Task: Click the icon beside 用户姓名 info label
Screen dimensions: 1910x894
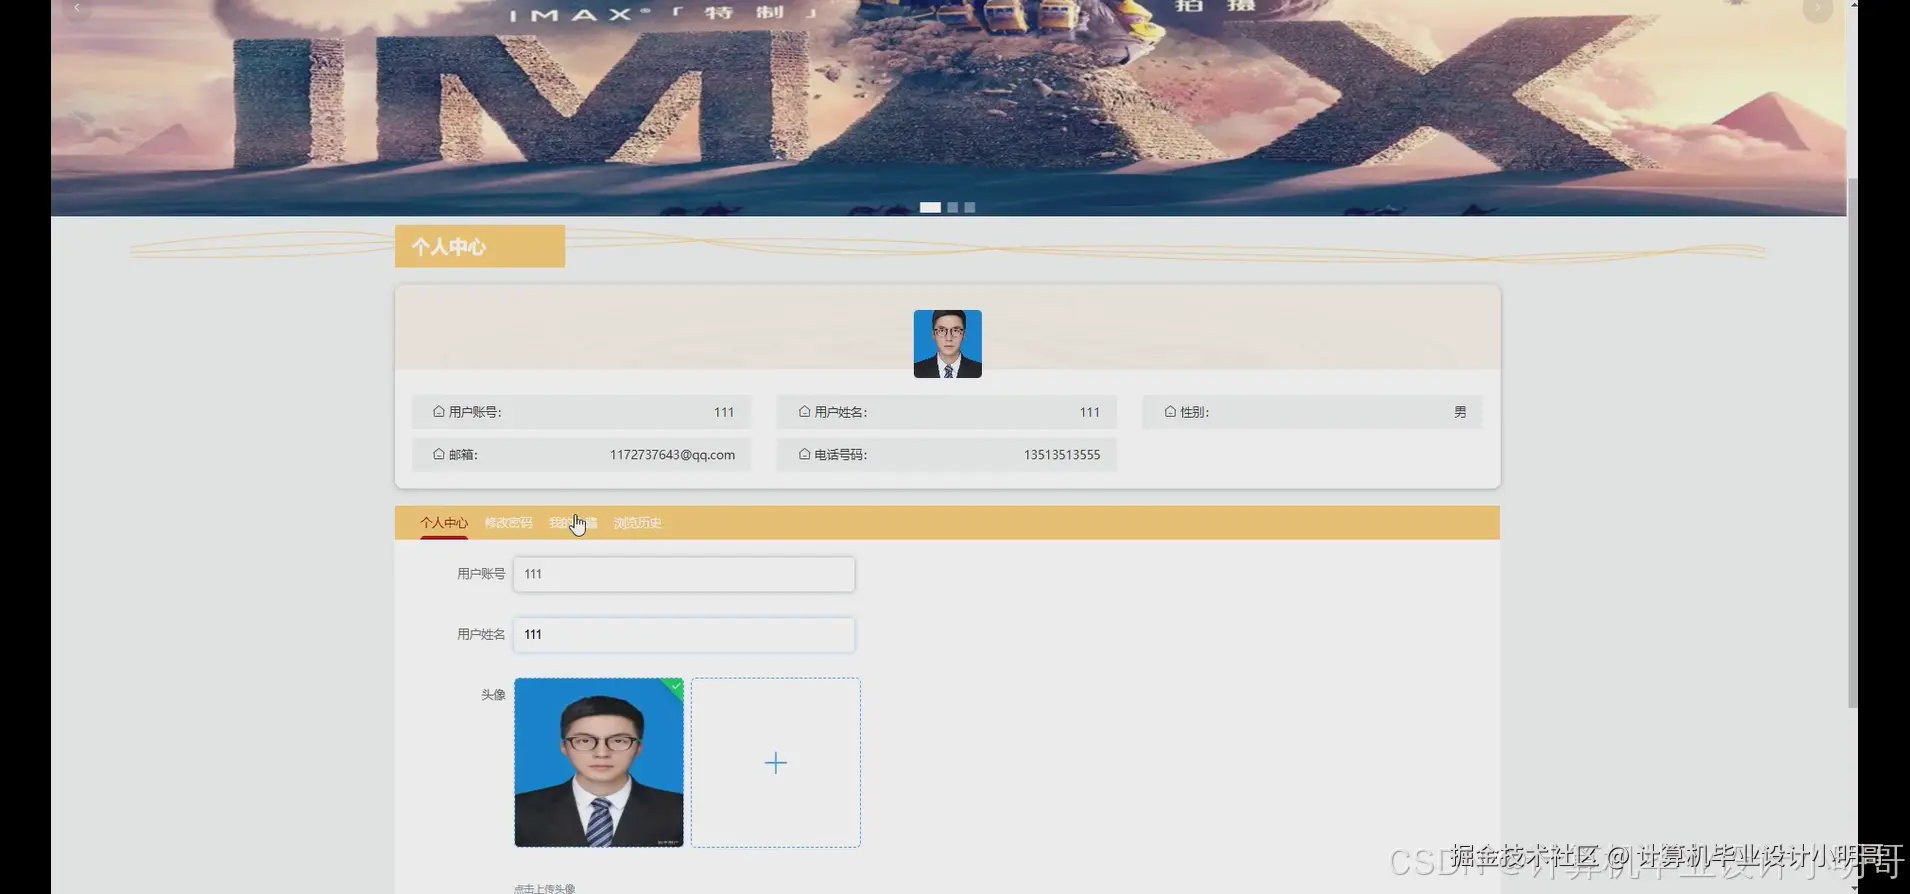Action: [804, 412]
